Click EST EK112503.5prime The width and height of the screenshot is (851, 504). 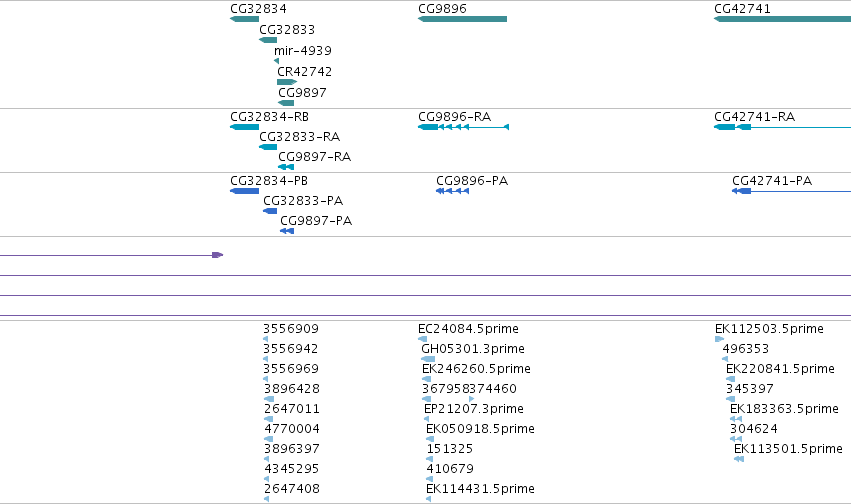[x=769, y=329]
